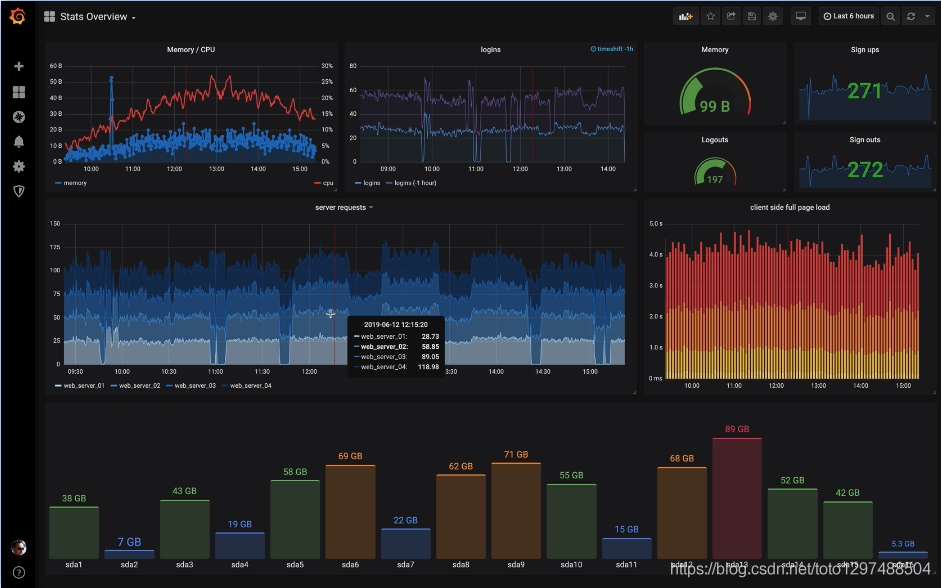This screenshot has height=588, width=941.
Task: Toggle web_server_02 series in legend
Action: pos(136,385)
